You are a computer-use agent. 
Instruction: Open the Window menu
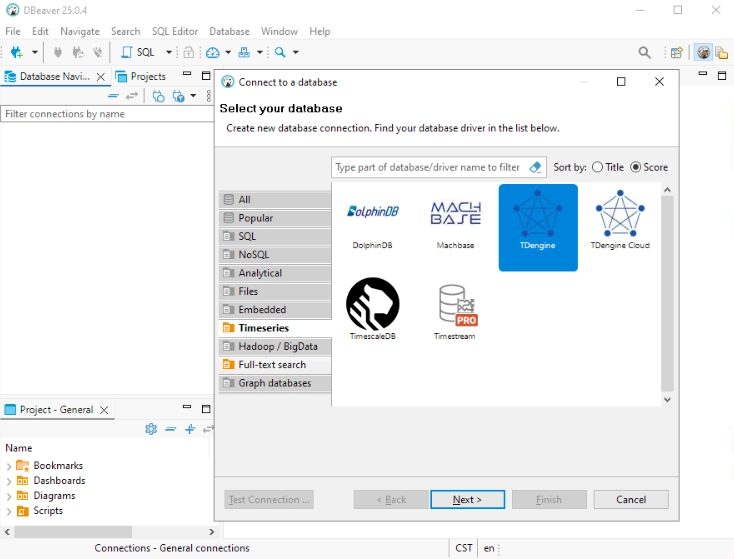(x=279, y=31)
